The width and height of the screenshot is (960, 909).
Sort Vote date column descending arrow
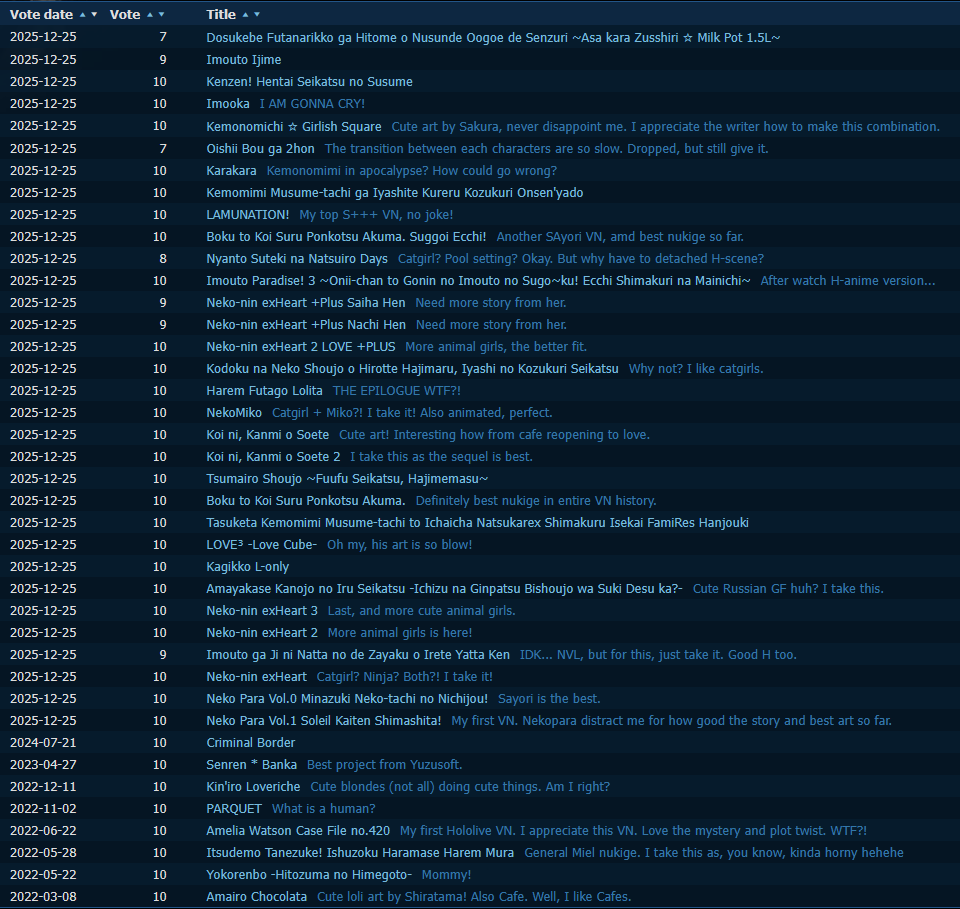94,14
